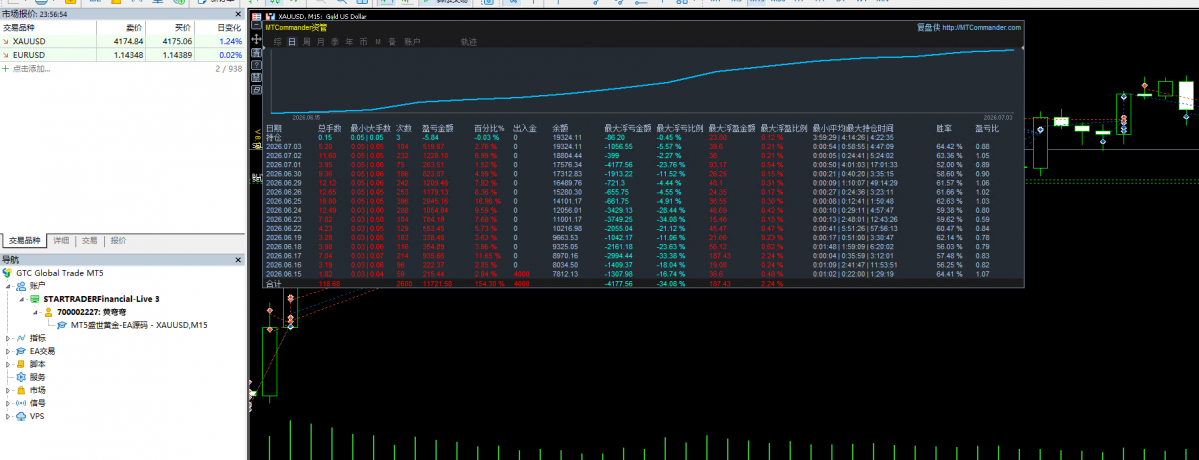Click the red grid icon left of the chart title
The image size is (1199, 460).
coord(257,16)
